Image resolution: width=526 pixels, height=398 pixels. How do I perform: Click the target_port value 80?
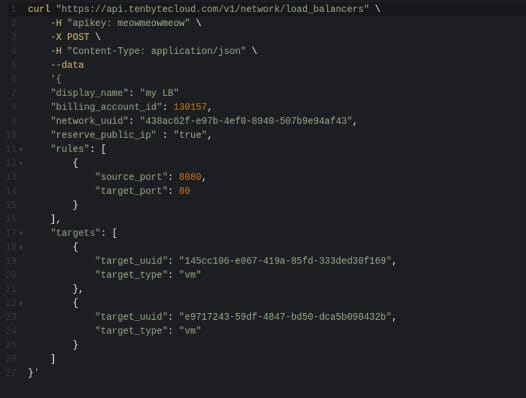point(185,191)
